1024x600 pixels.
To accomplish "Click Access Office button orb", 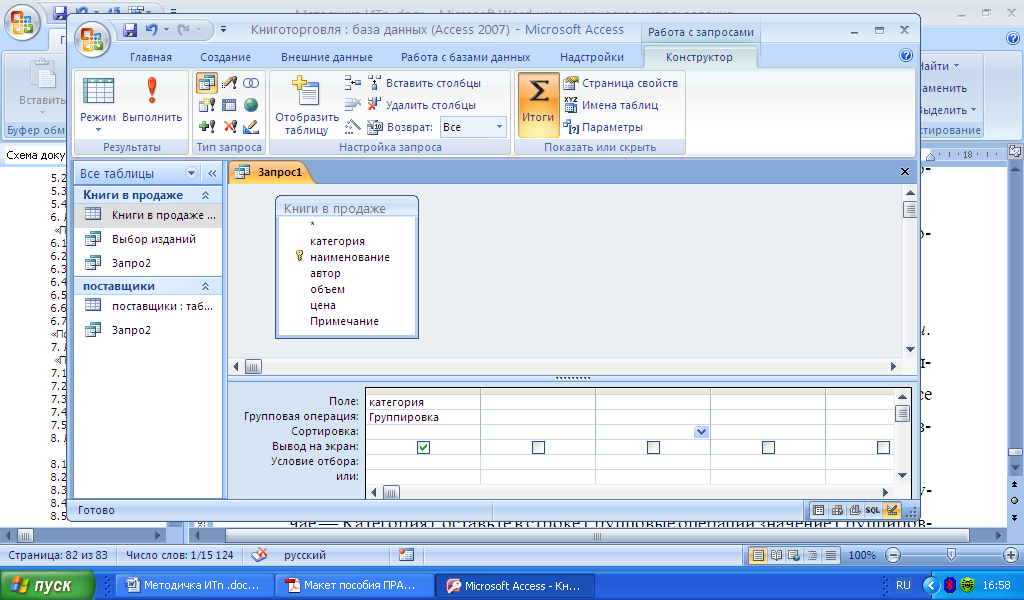I will click(92, 39).
